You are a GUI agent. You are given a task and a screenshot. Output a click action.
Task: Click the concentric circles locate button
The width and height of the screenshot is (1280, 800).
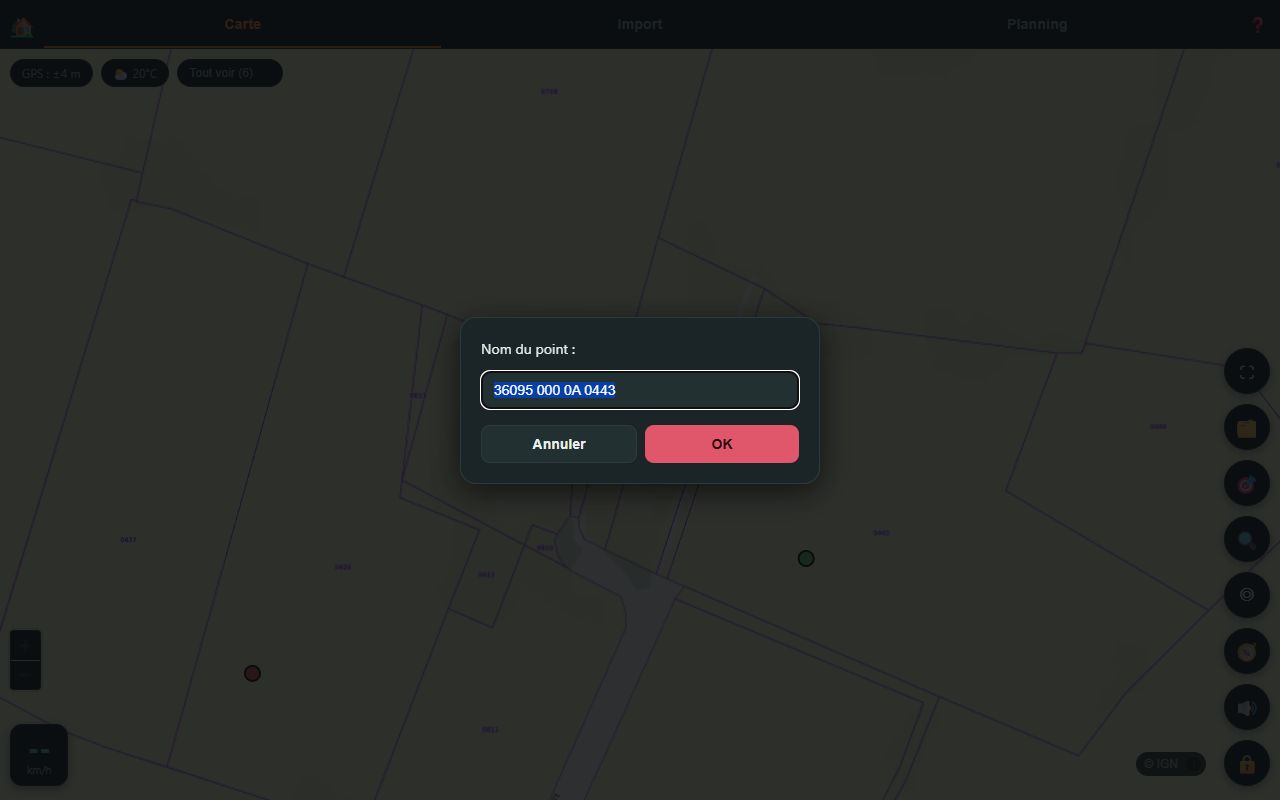tap(1247, 595)
